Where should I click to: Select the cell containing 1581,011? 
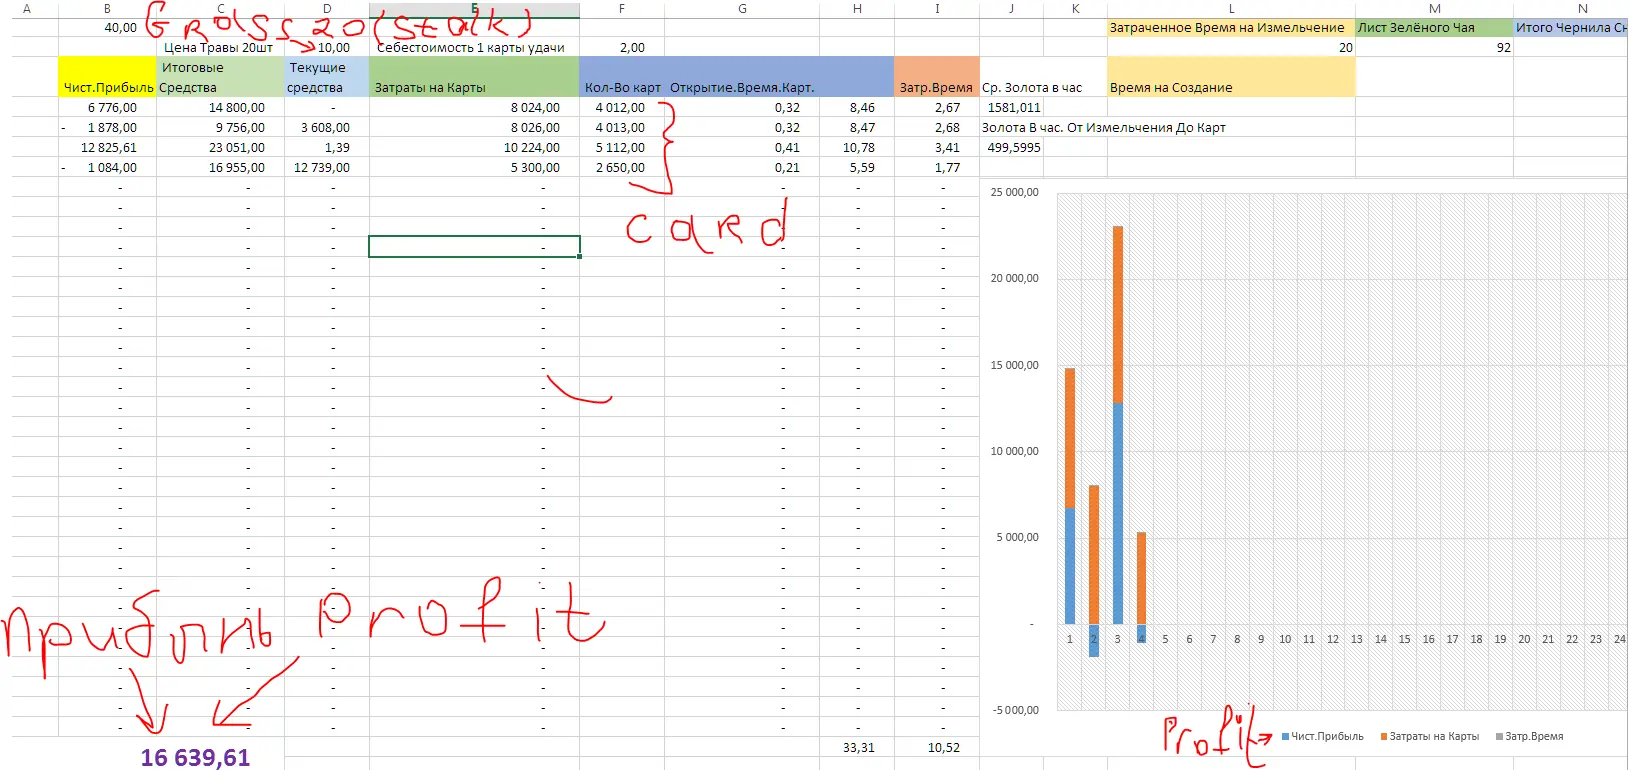click(x=1012, y=107)
